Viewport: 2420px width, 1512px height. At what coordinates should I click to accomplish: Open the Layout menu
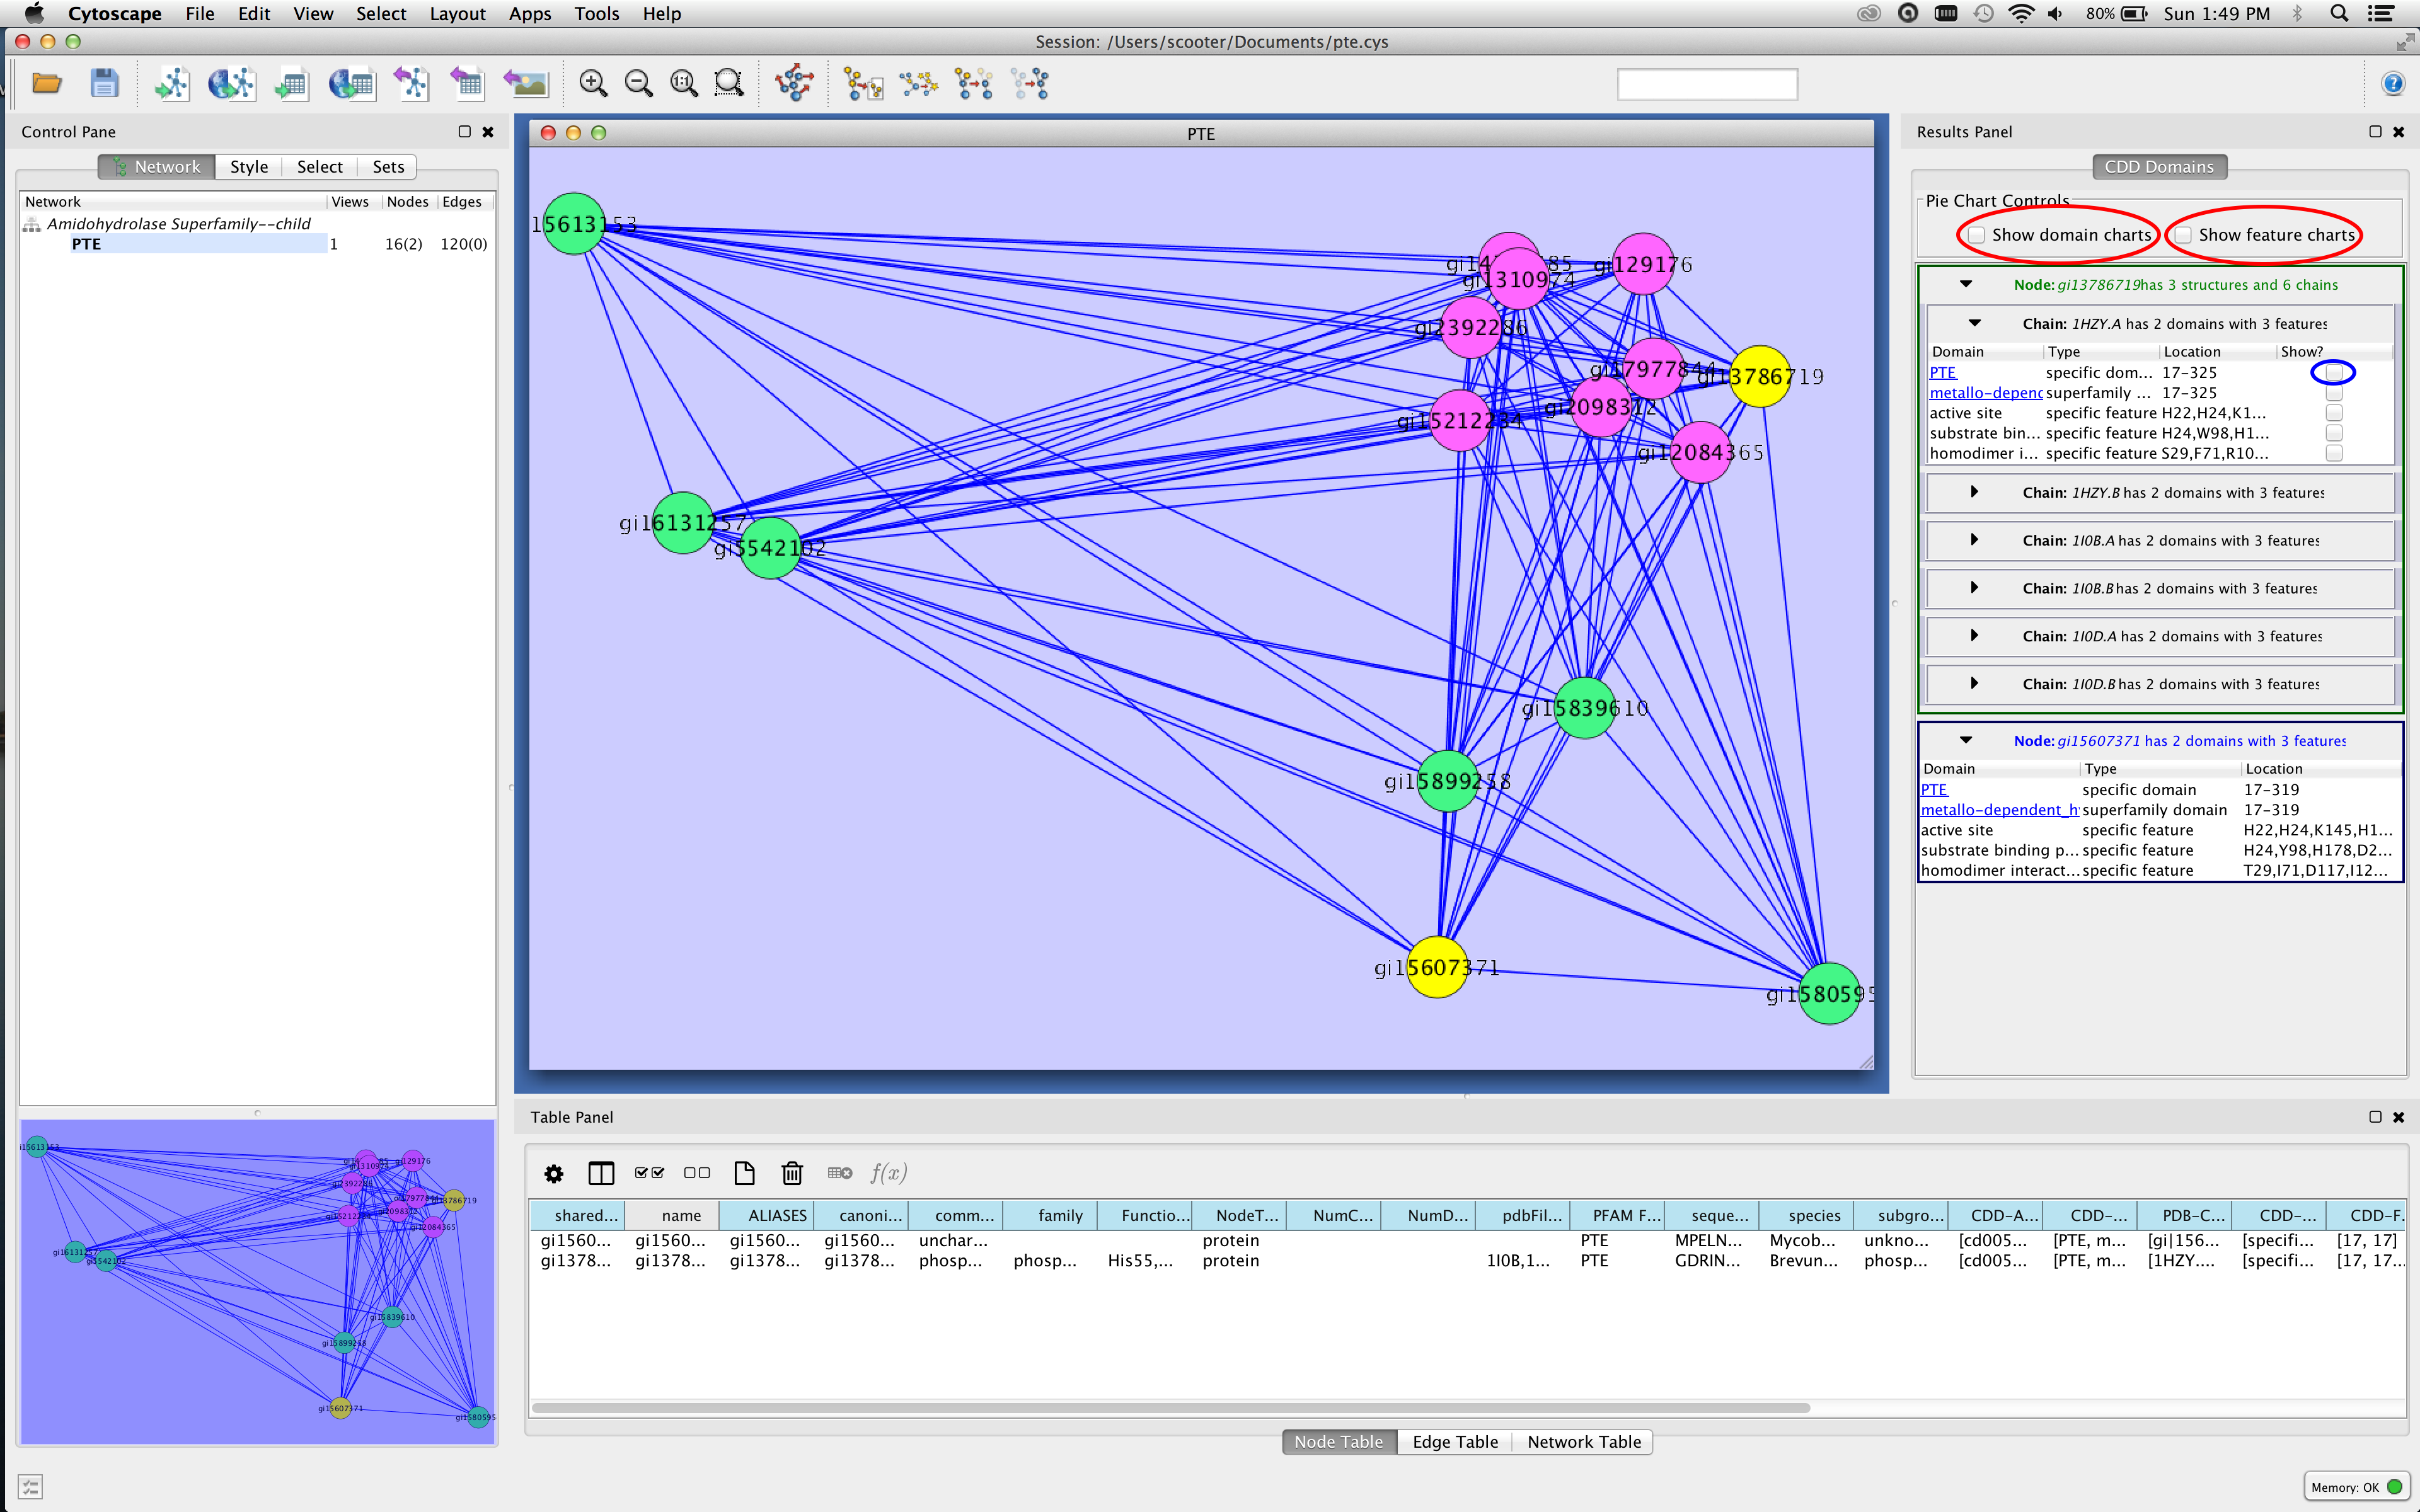tap(457, 14)
